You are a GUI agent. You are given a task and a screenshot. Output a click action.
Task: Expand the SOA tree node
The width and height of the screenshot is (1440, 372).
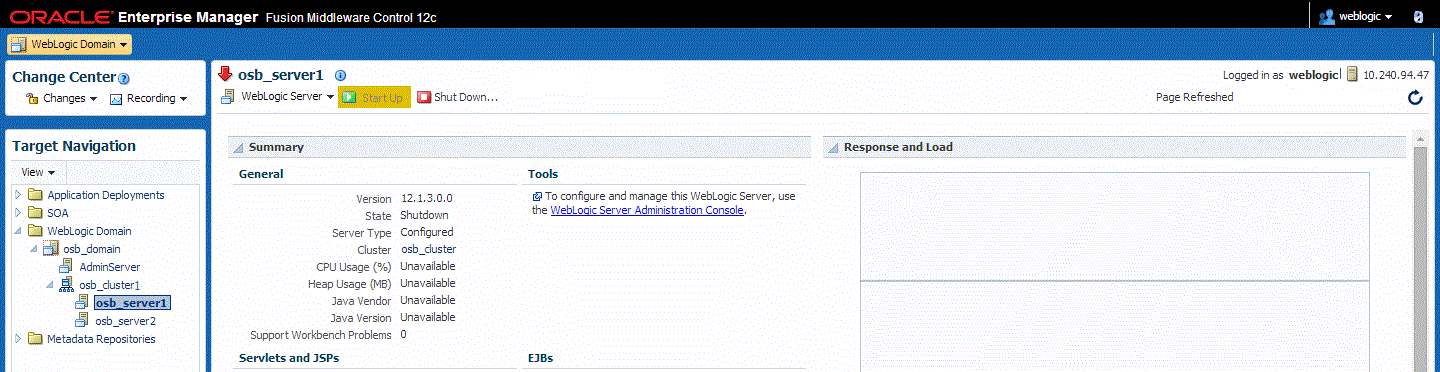(18, 213)
